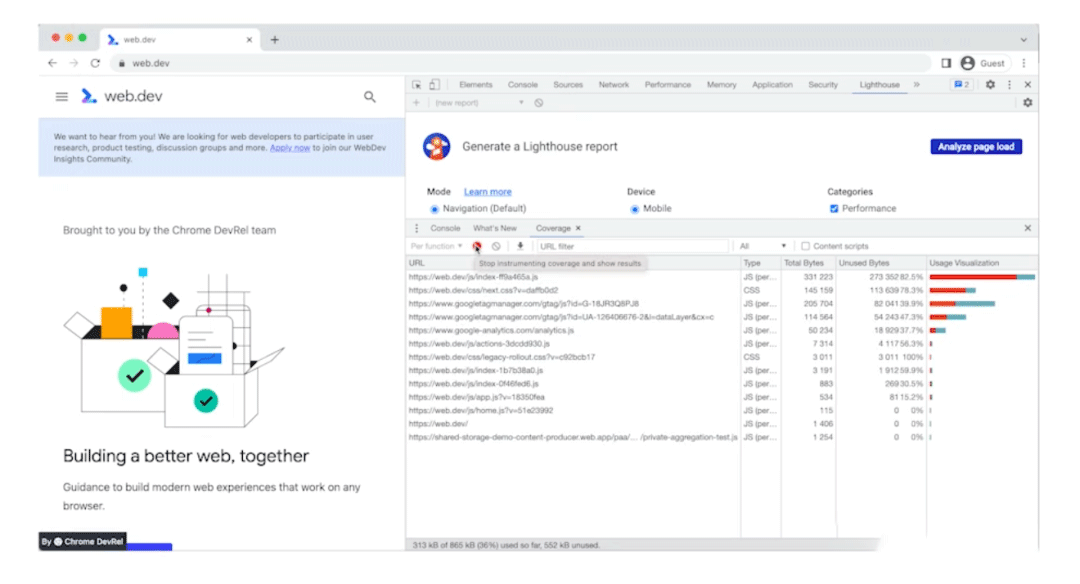Click the tab search chevron in tab strip
The width and height of the screenshot is (1080, 584).
pos(1024,40)
